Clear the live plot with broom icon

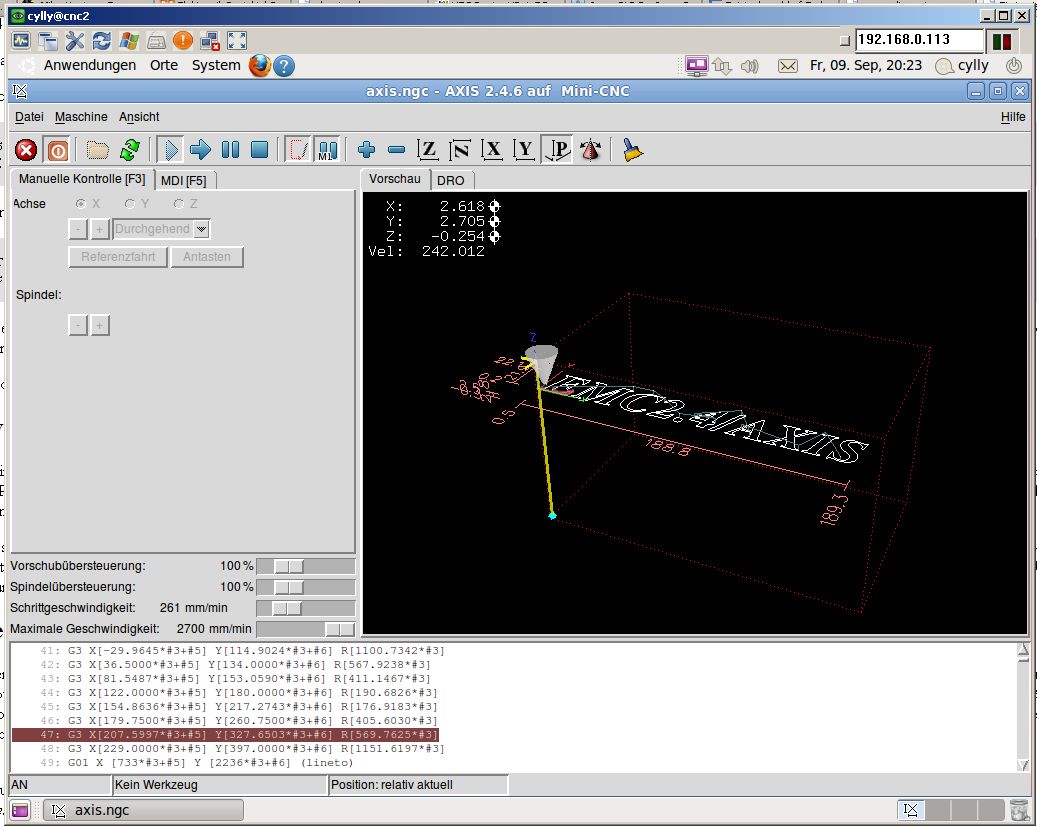(x=632, y=150)
